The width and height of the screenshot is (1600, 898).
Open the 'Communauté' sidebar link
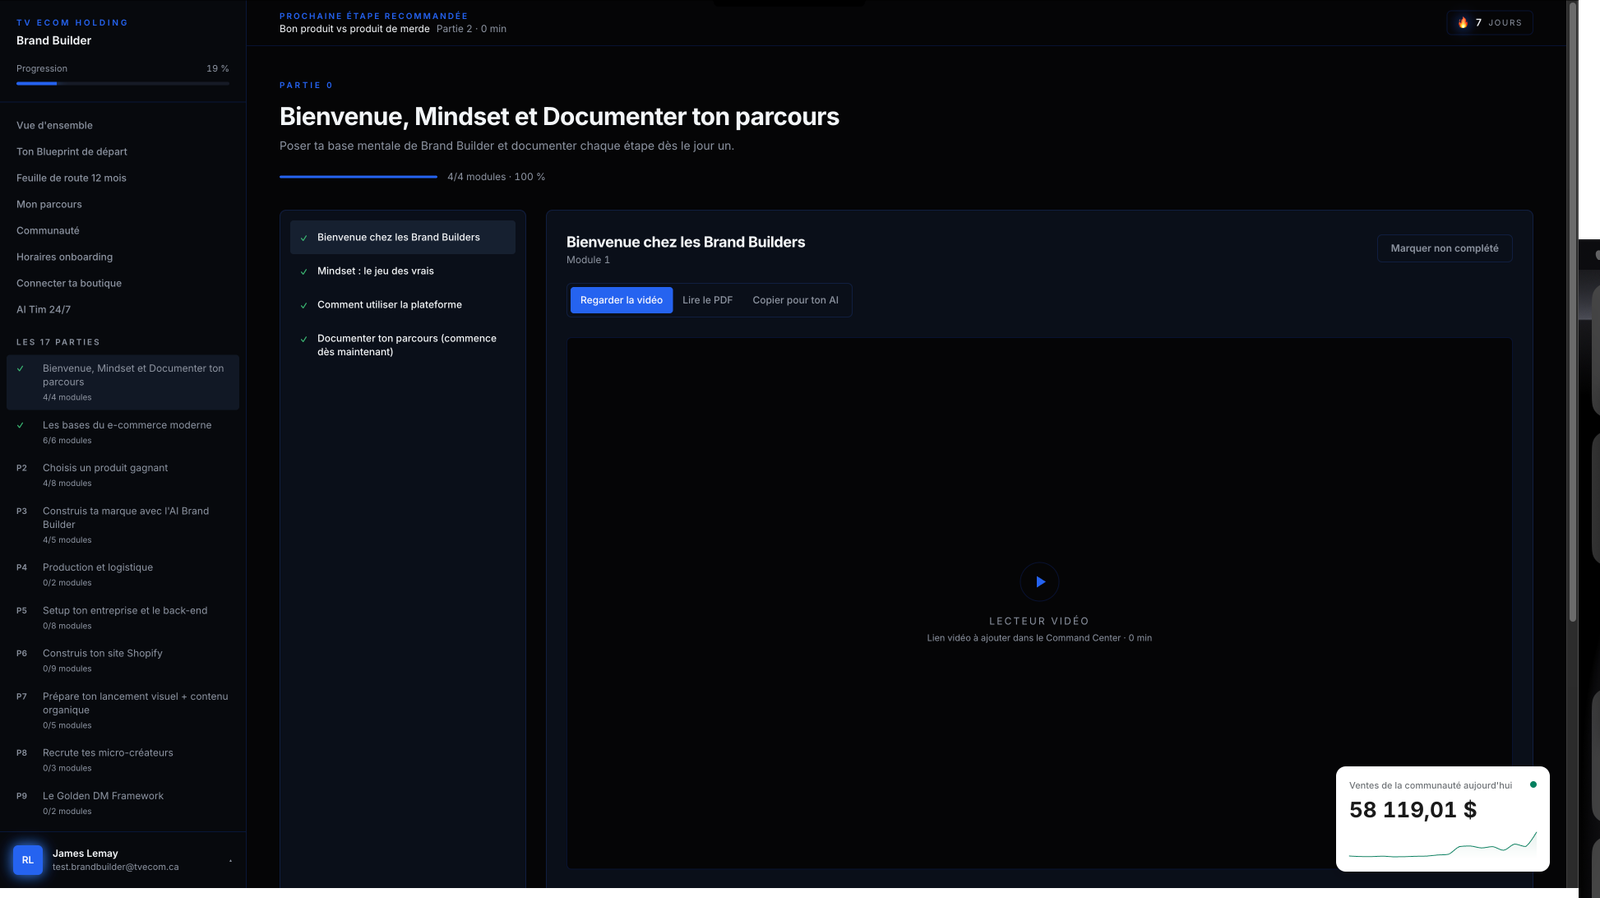[x=48, y=231]
